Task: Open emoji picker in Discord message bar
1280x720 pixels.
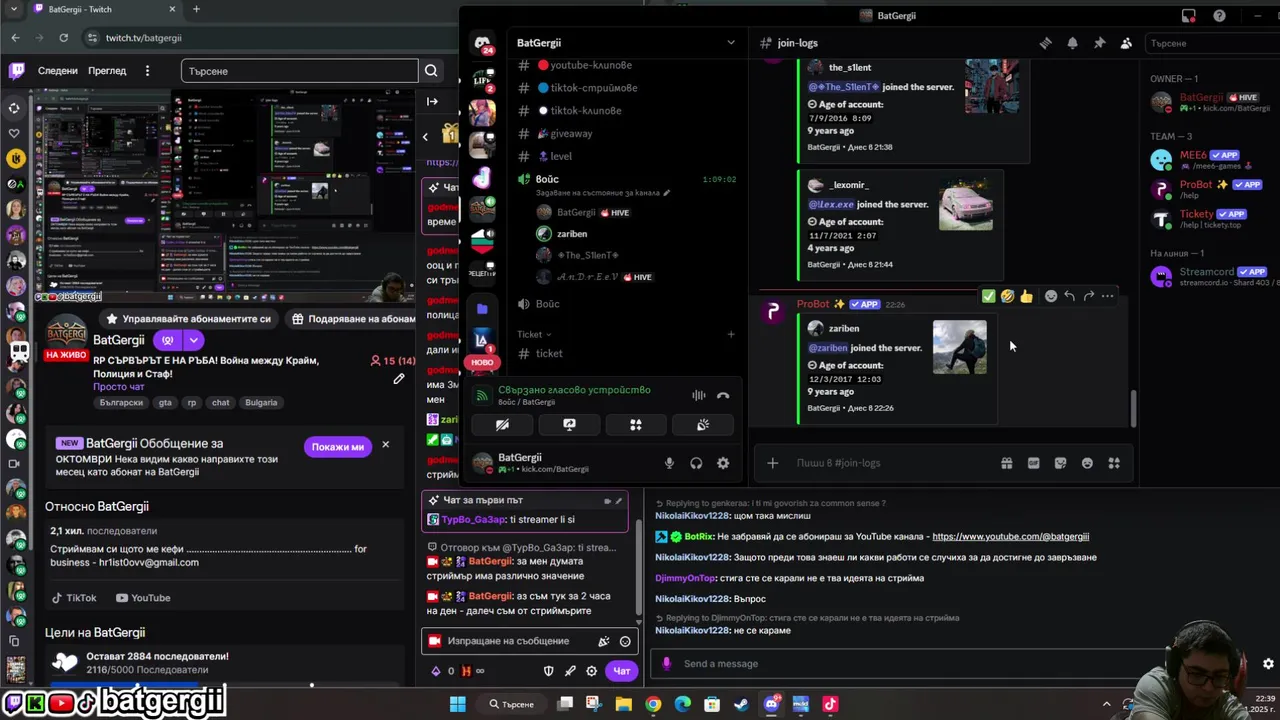Action: [x=1087, y=463]
